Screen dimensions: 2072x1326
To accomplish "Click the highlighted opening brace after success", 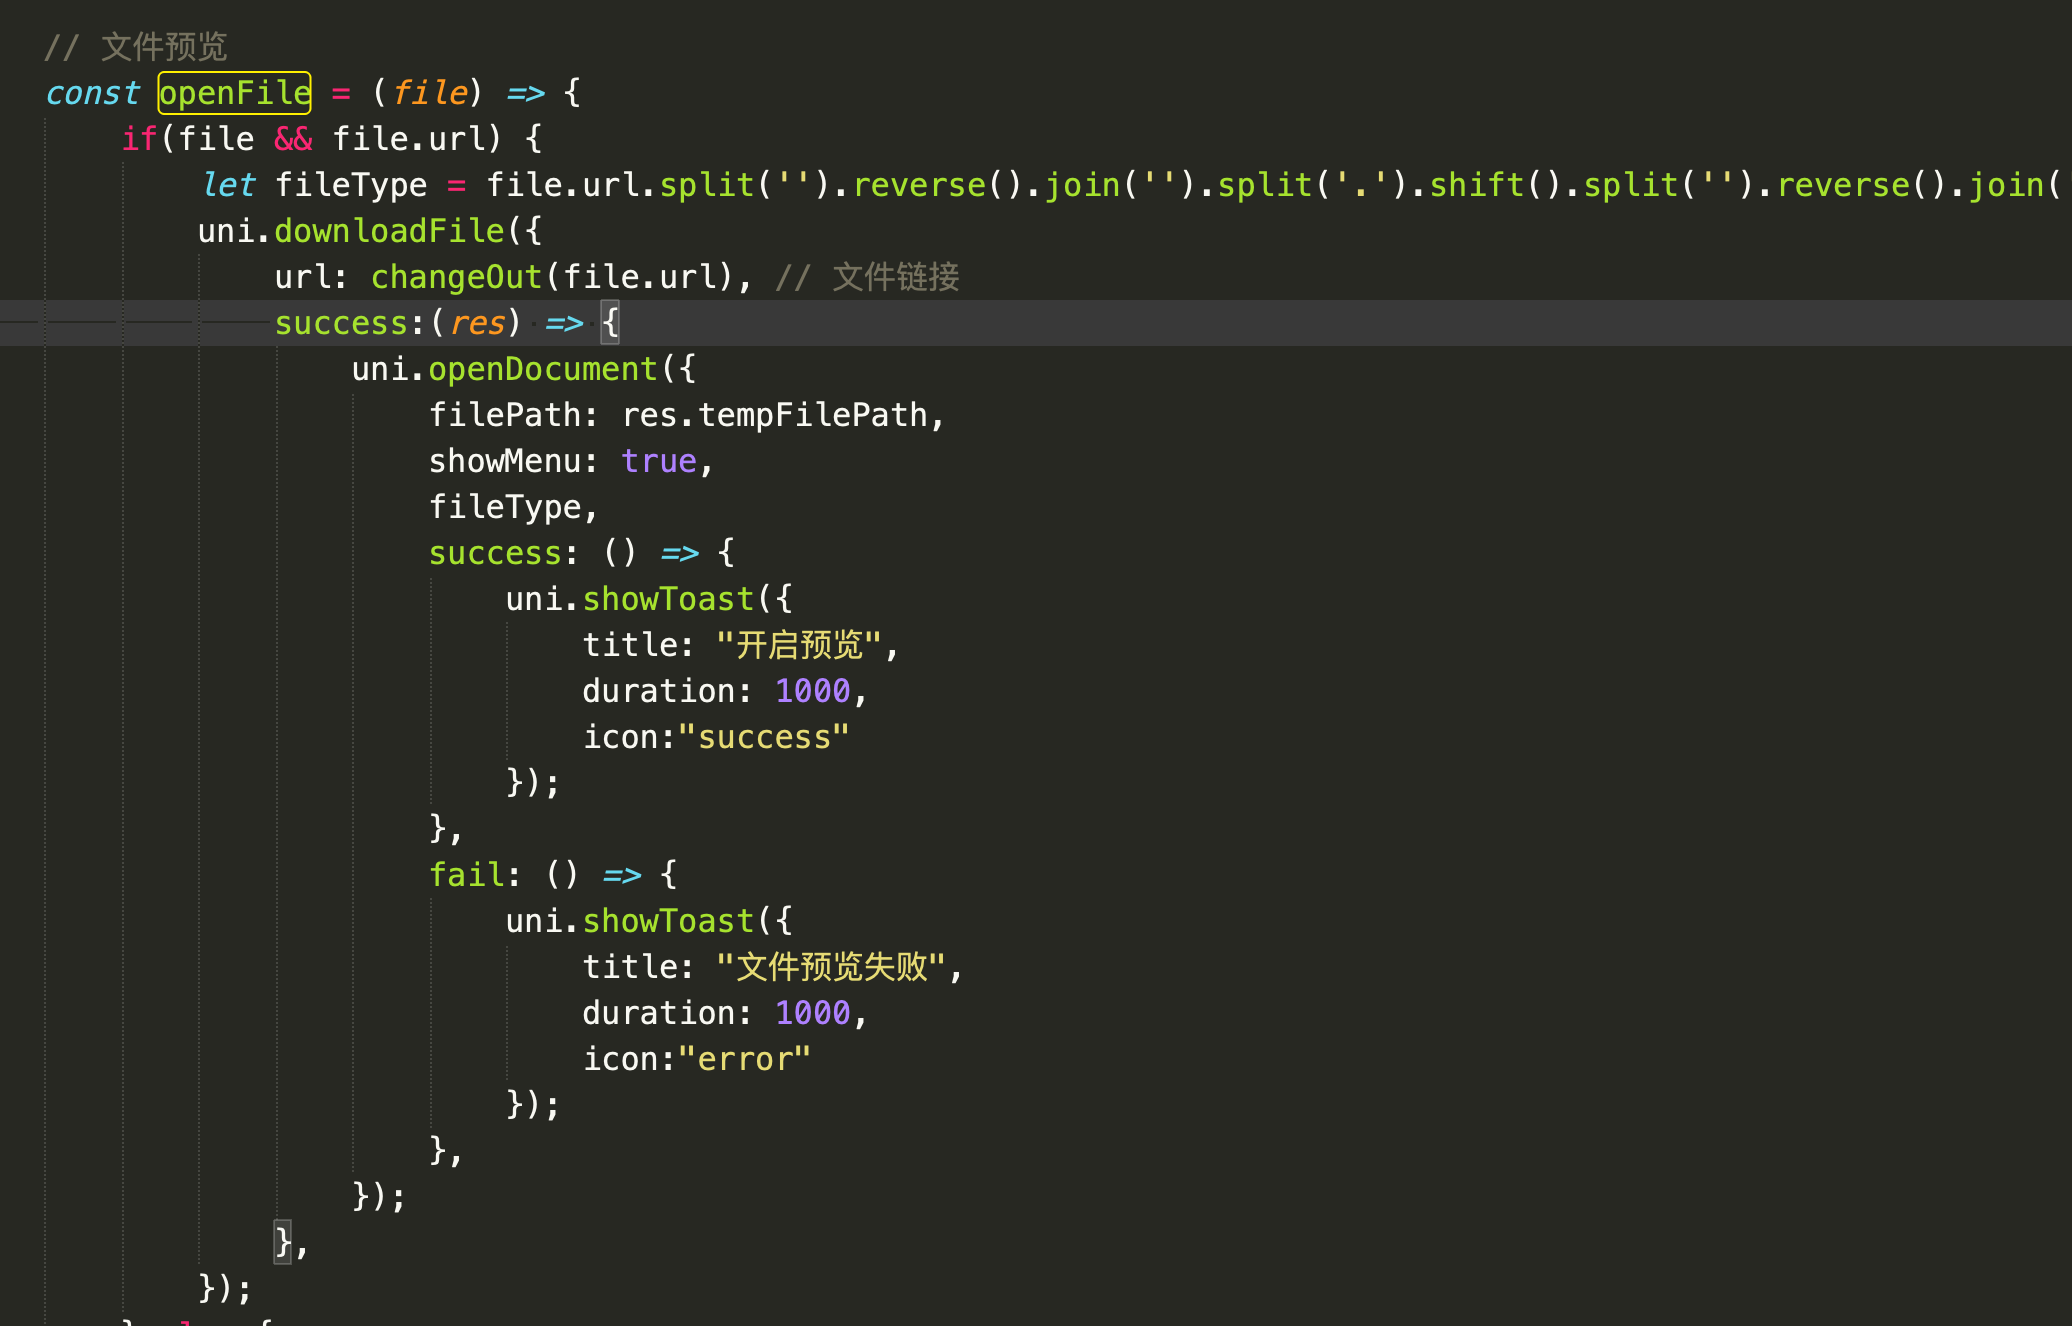I will pyautogui.click(x=610, y=323).
